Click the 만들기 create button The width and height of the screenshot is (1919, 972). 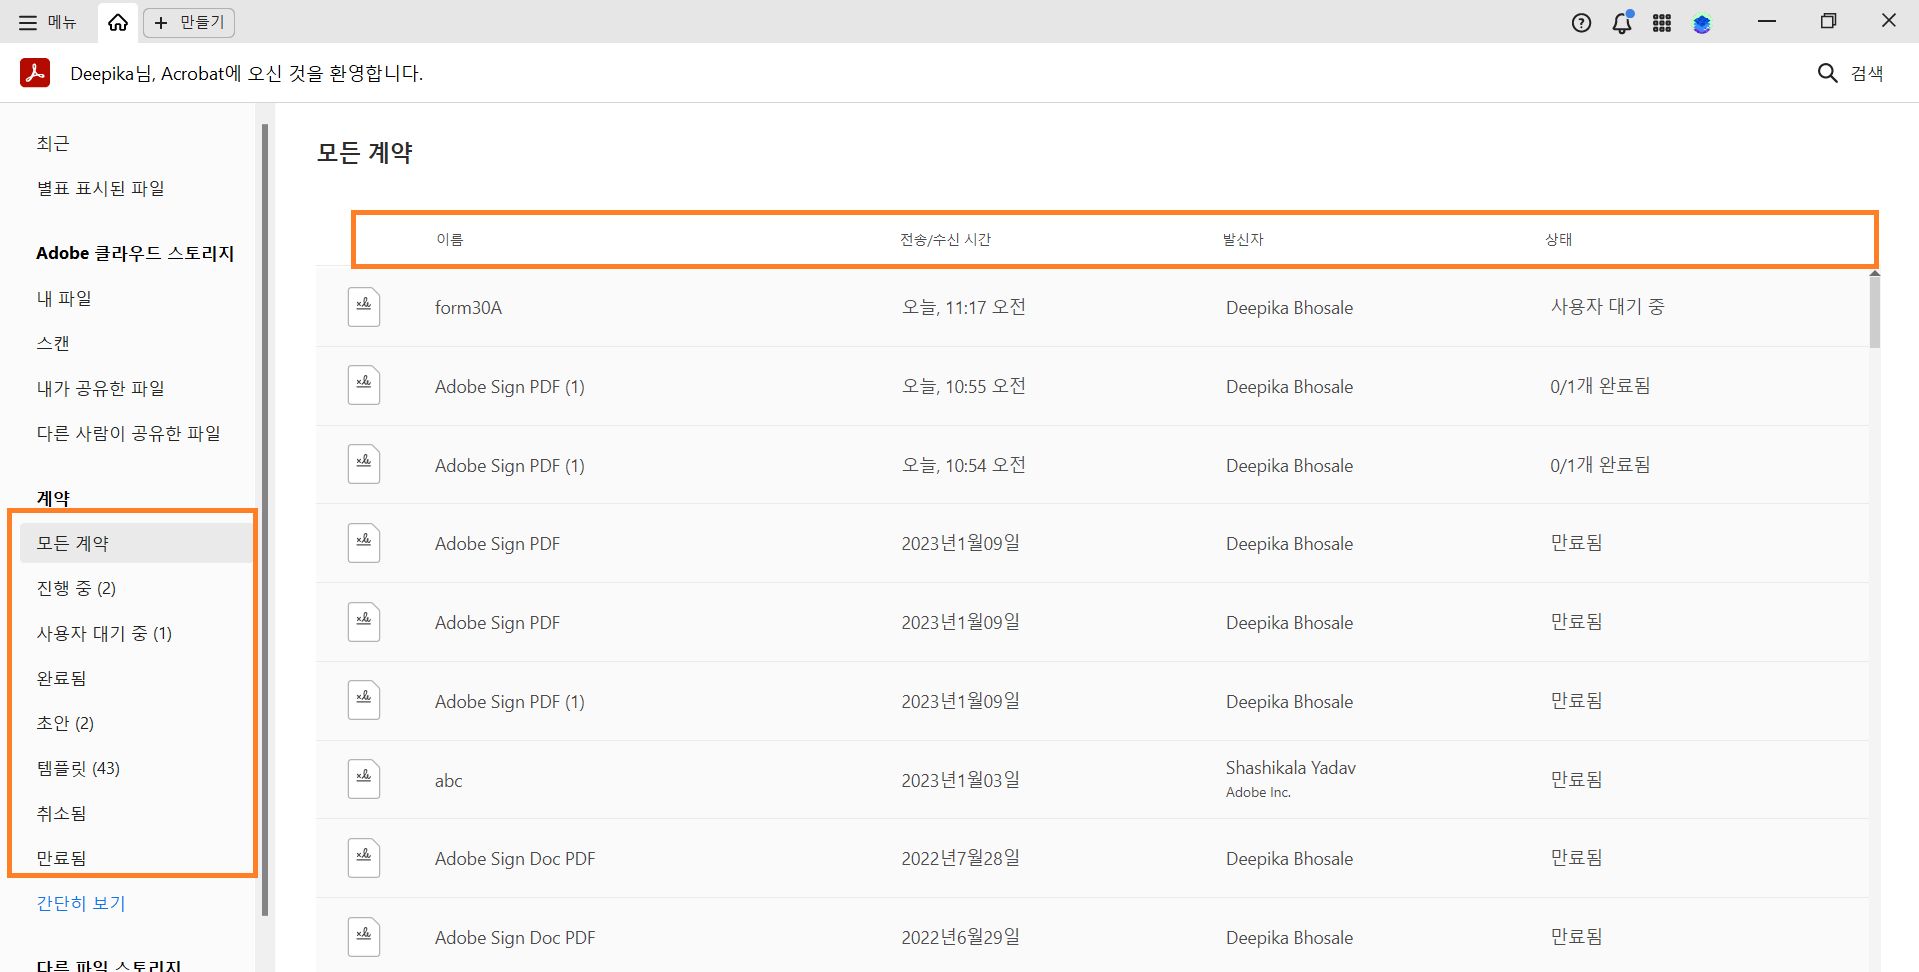(x=189, y=22)
